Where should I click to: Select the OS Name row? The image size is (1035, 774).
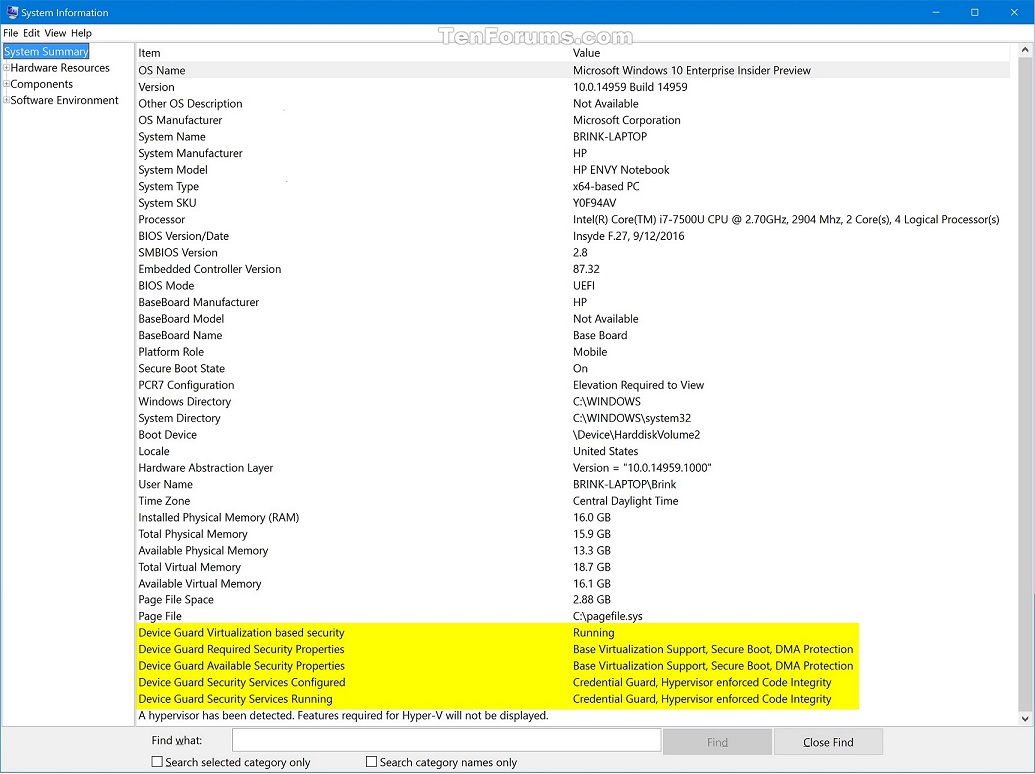tap(573, 70)
